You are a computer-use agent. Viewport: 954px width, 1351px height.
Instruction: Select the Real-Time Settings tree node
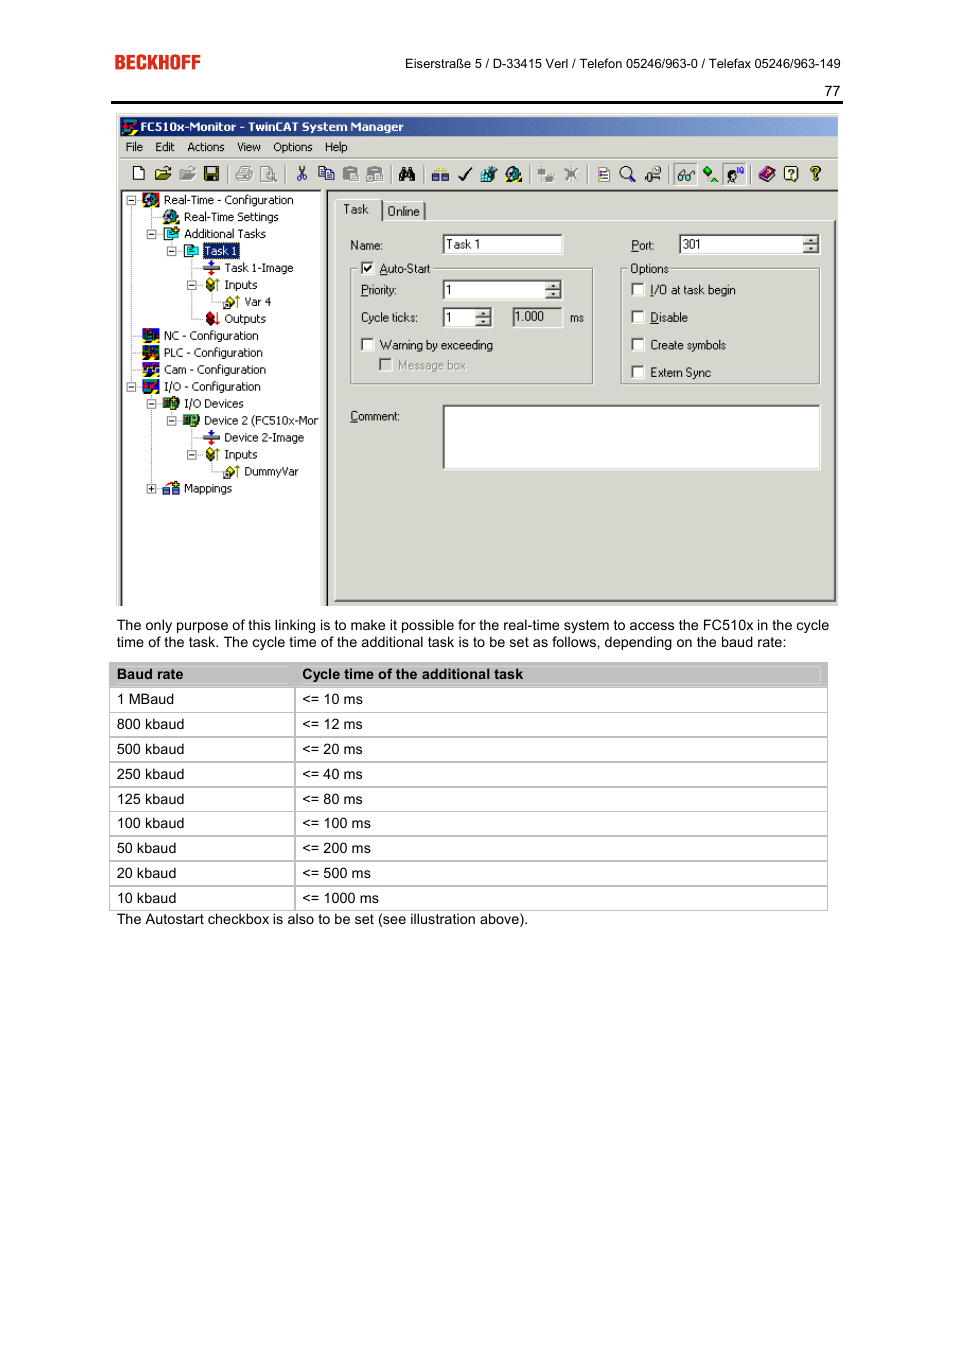click(231, 217)
